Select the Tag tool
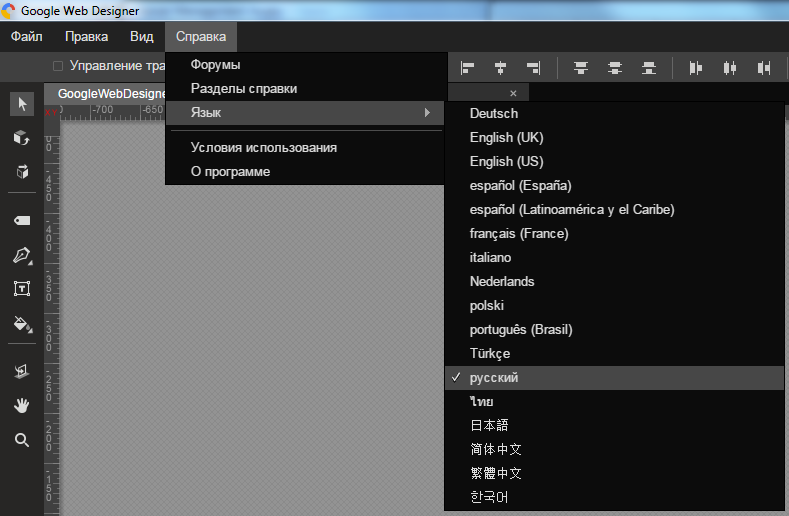Viewport: 789px width, 516px height. pyautogui.click(x=22, y=220)
